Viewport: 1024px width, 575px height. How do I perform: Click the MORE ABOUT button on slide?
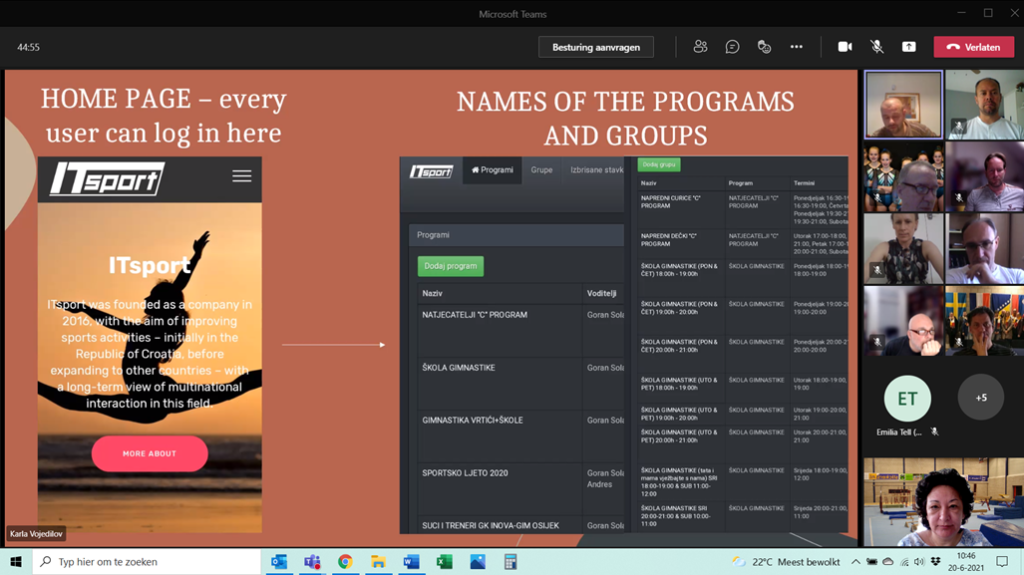(150, 453)
